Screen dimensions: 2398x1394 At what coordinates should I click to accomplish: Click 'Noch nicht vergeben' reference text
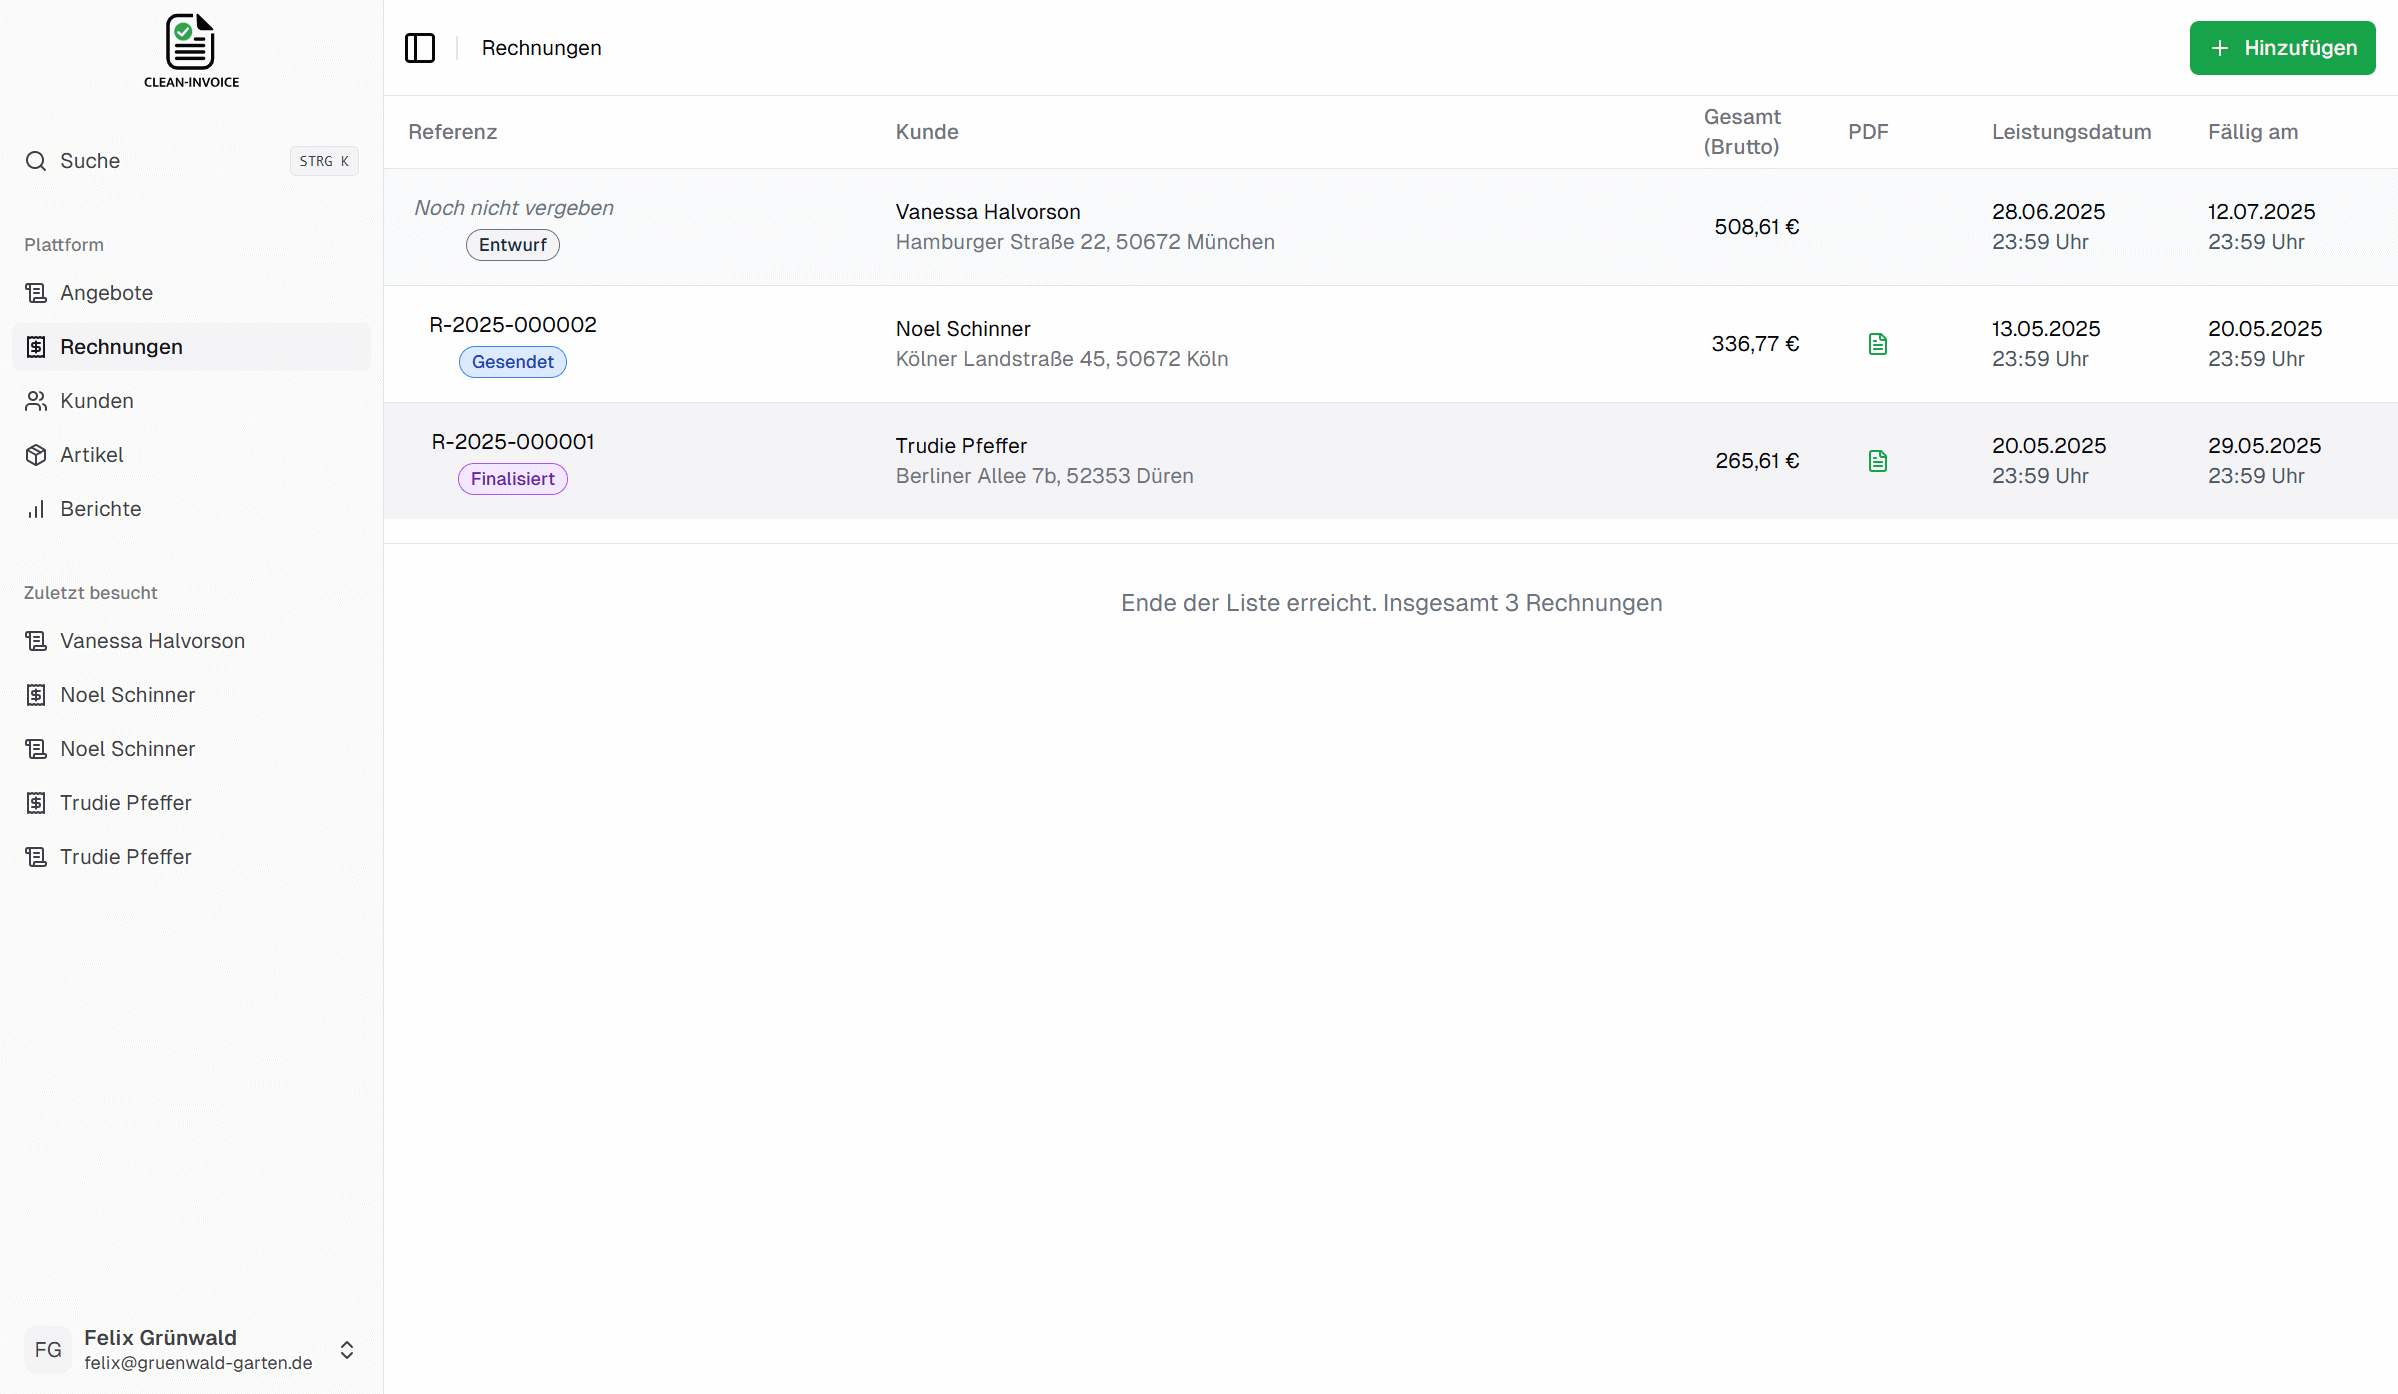click(x=514, y=208)
